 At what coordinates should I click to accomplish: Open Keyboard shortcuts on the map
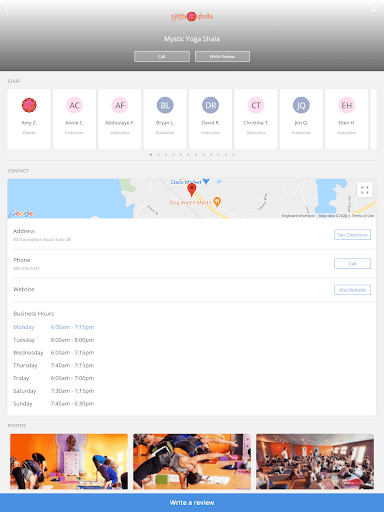click(298, 216)
